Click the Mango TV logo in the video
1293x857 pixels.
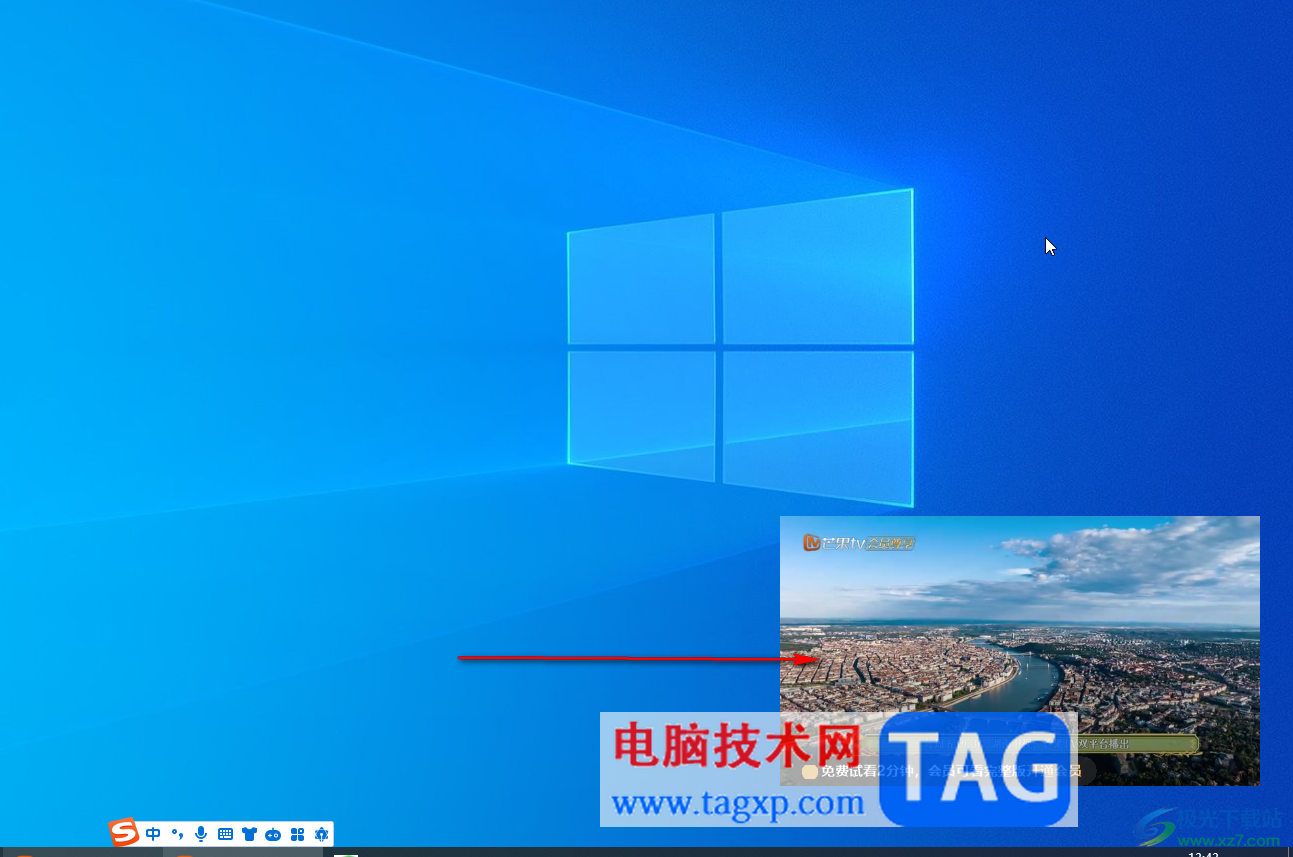(x=860, y=543)
